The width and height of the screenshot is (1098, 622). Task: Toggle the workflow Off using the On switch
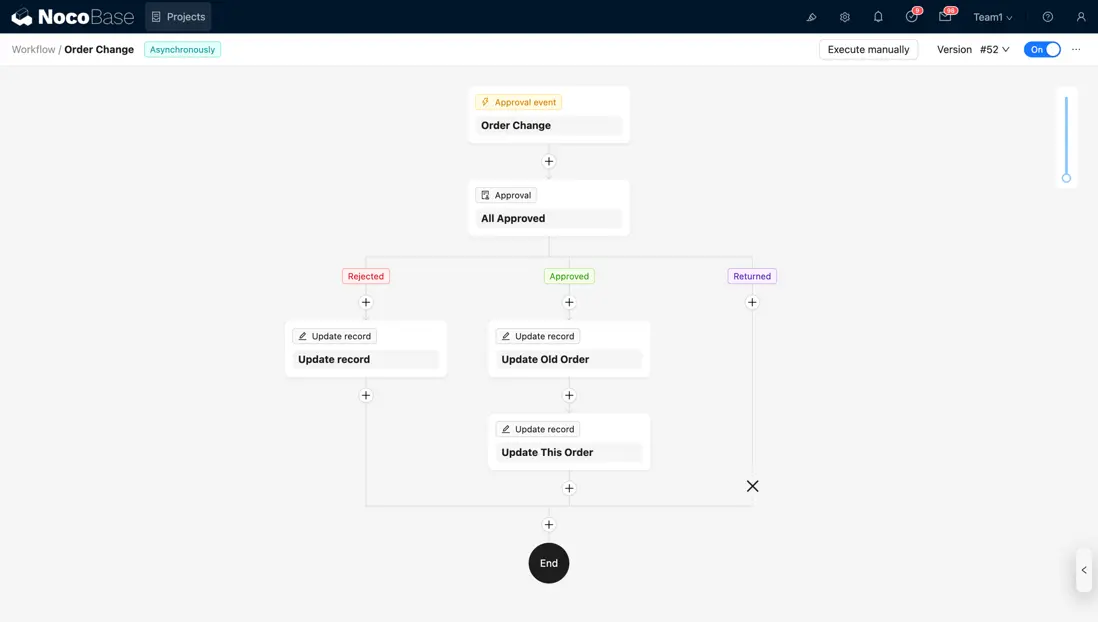pyautogui.click(x=1042, y=48)
